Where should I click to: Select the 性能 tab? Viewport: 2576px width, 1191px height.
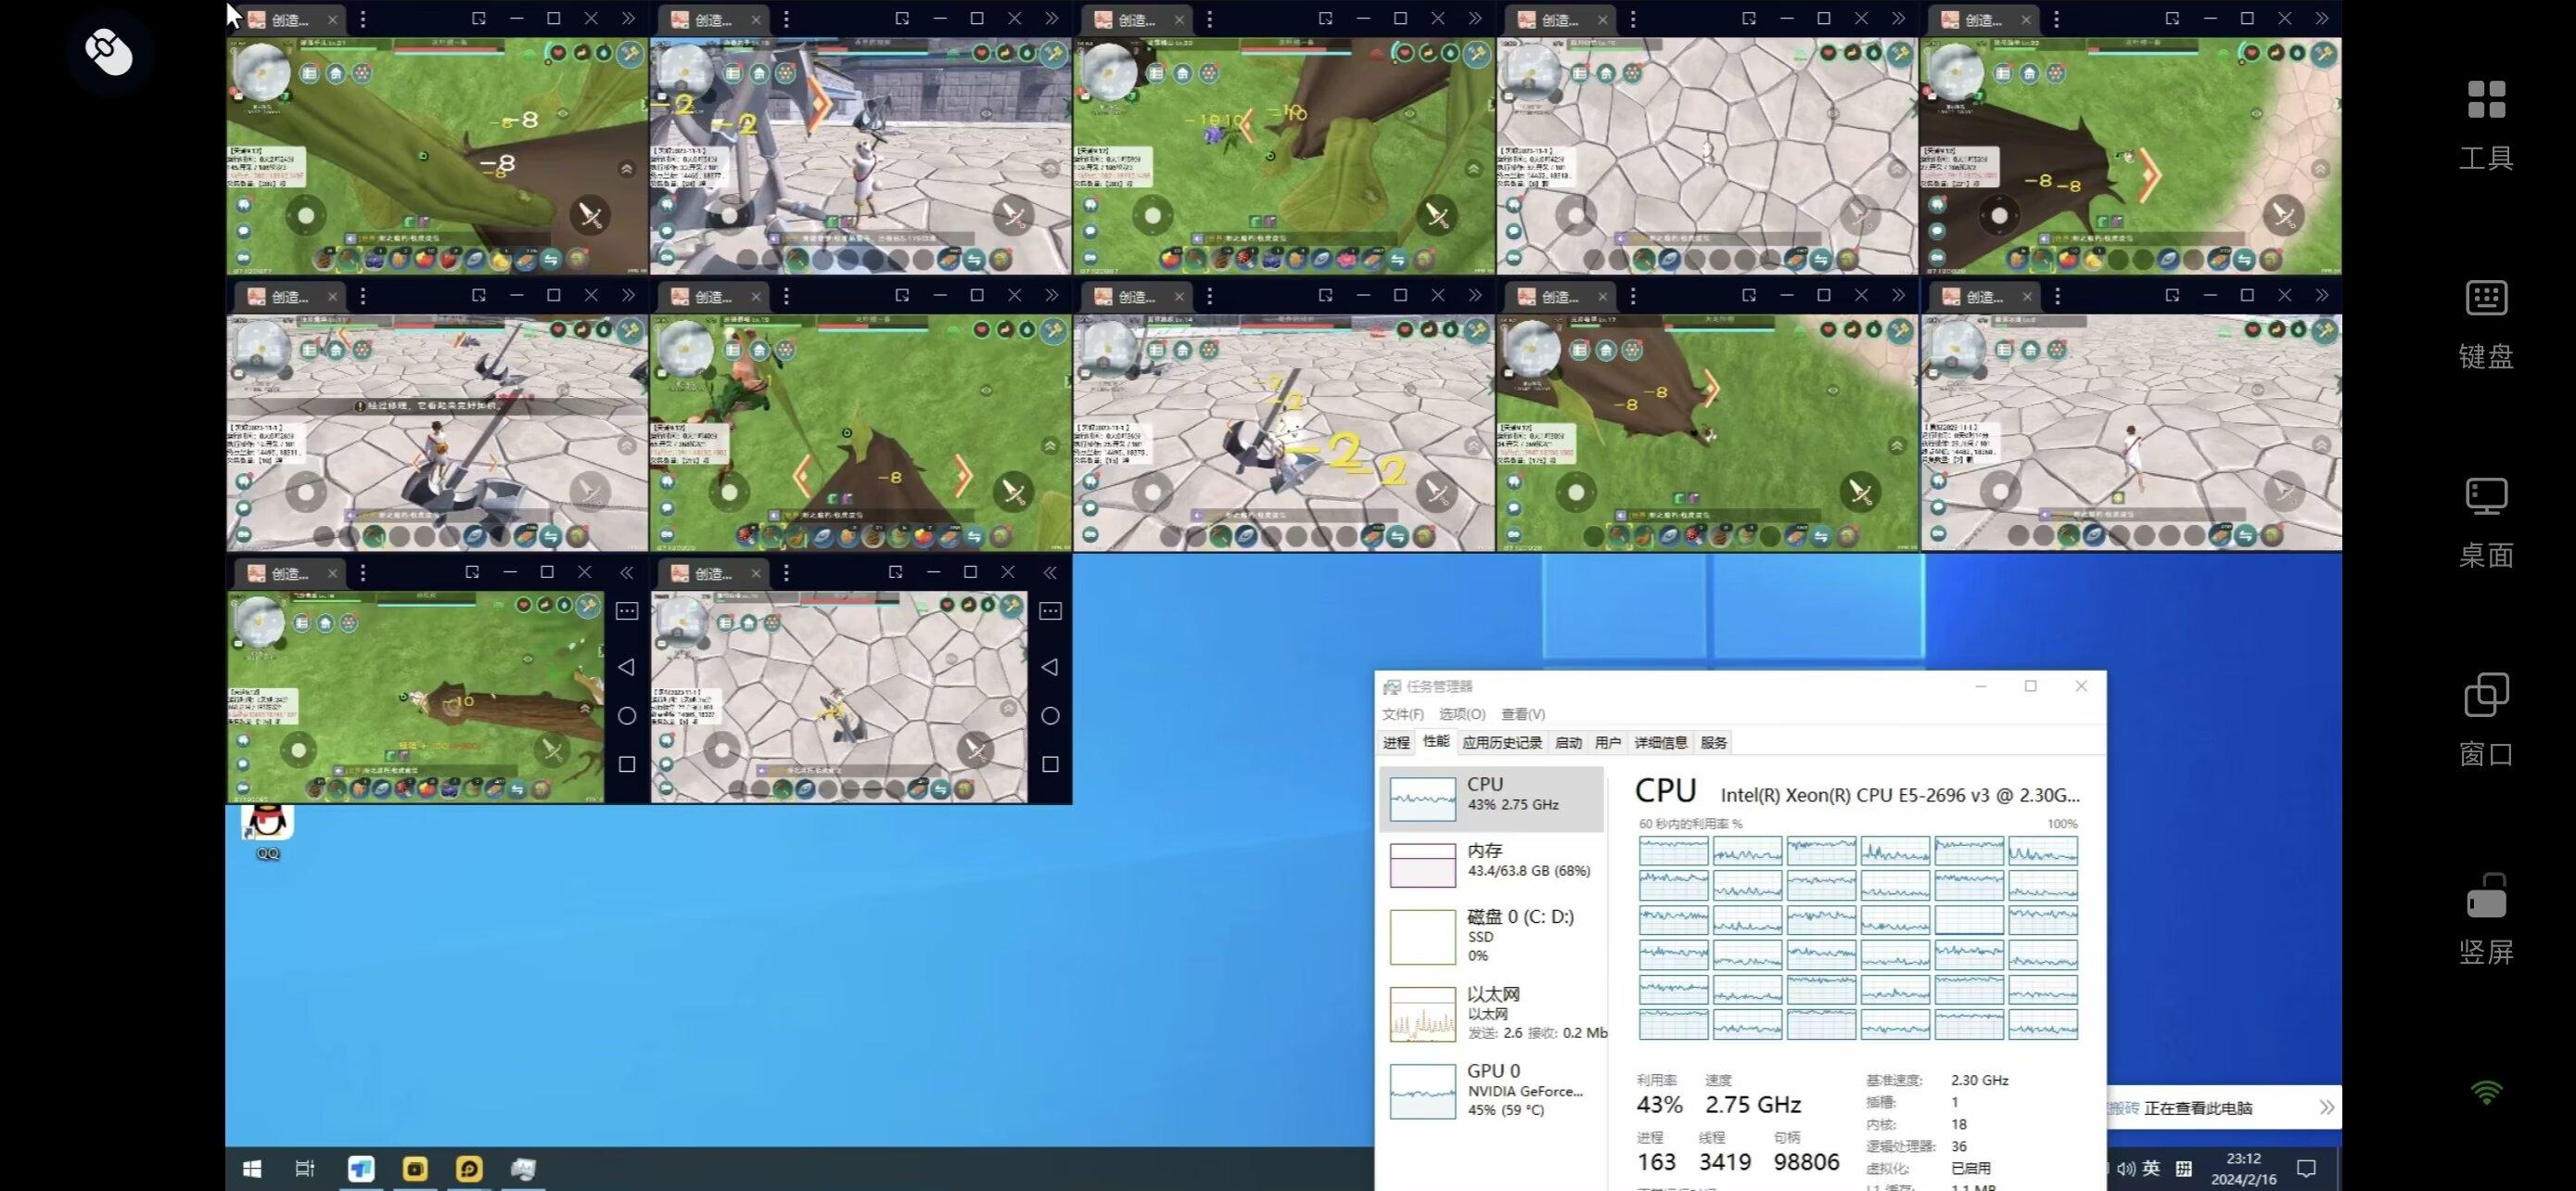[1436, 741]
